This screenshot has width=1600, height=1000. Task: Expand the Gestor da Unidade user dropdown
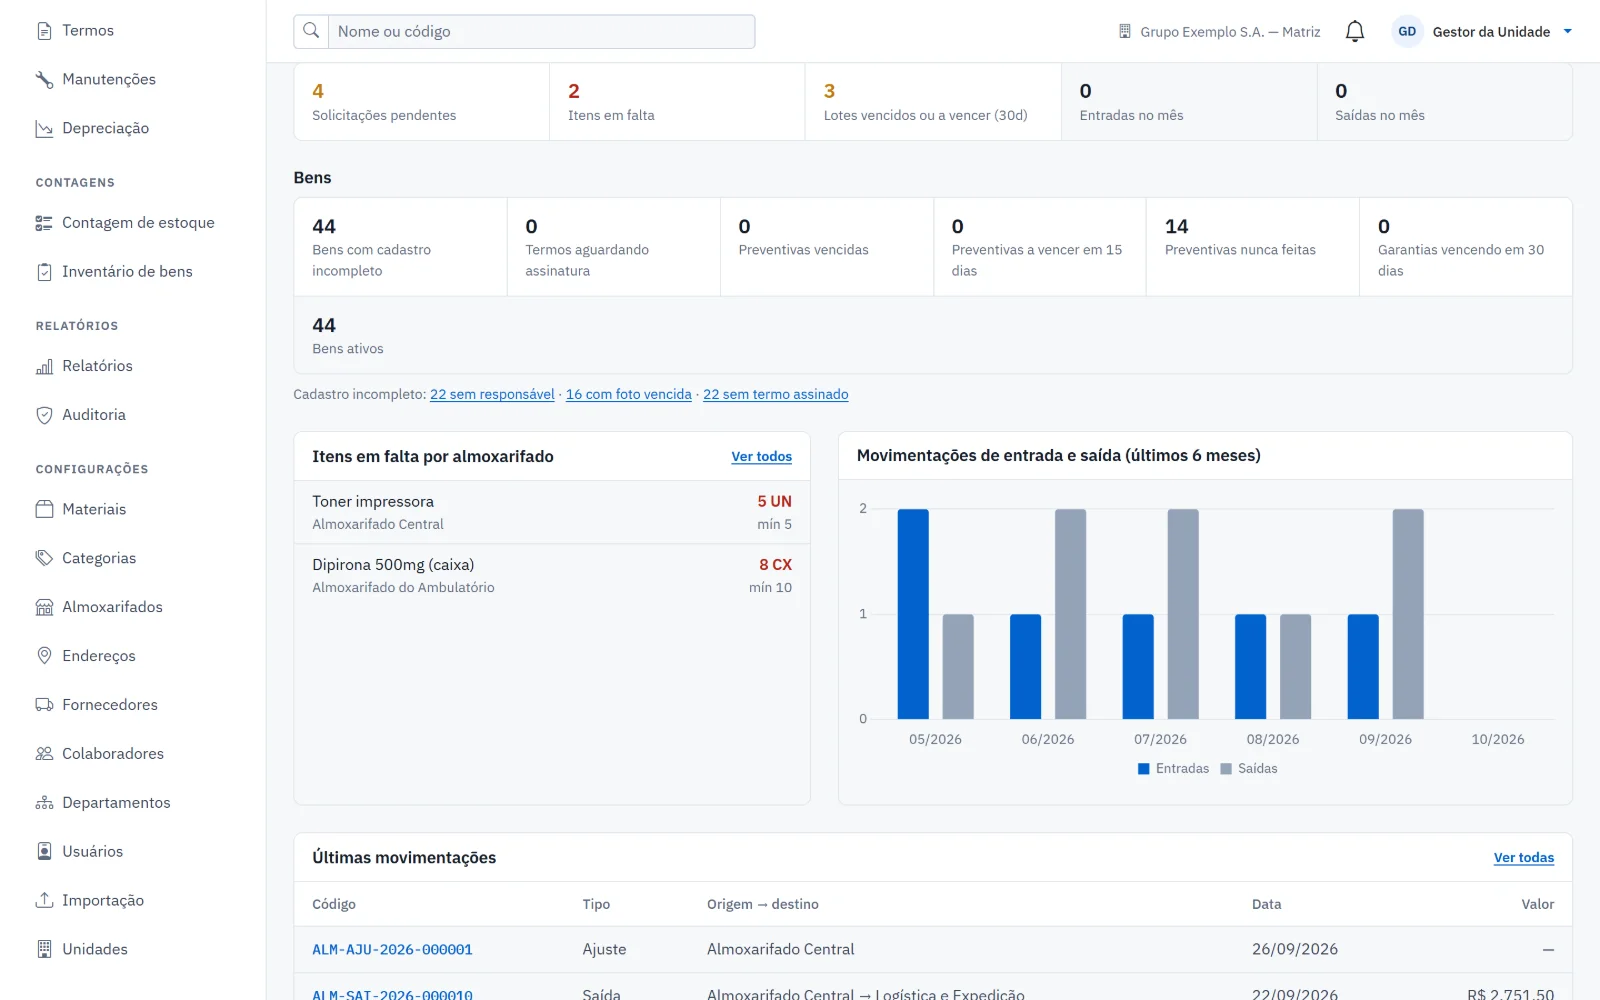pos(1482,32)
